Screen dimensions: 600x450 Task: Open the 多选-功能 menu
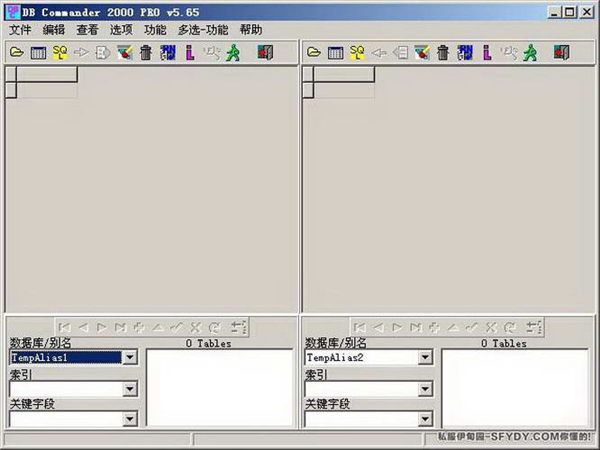pos(203,29)
